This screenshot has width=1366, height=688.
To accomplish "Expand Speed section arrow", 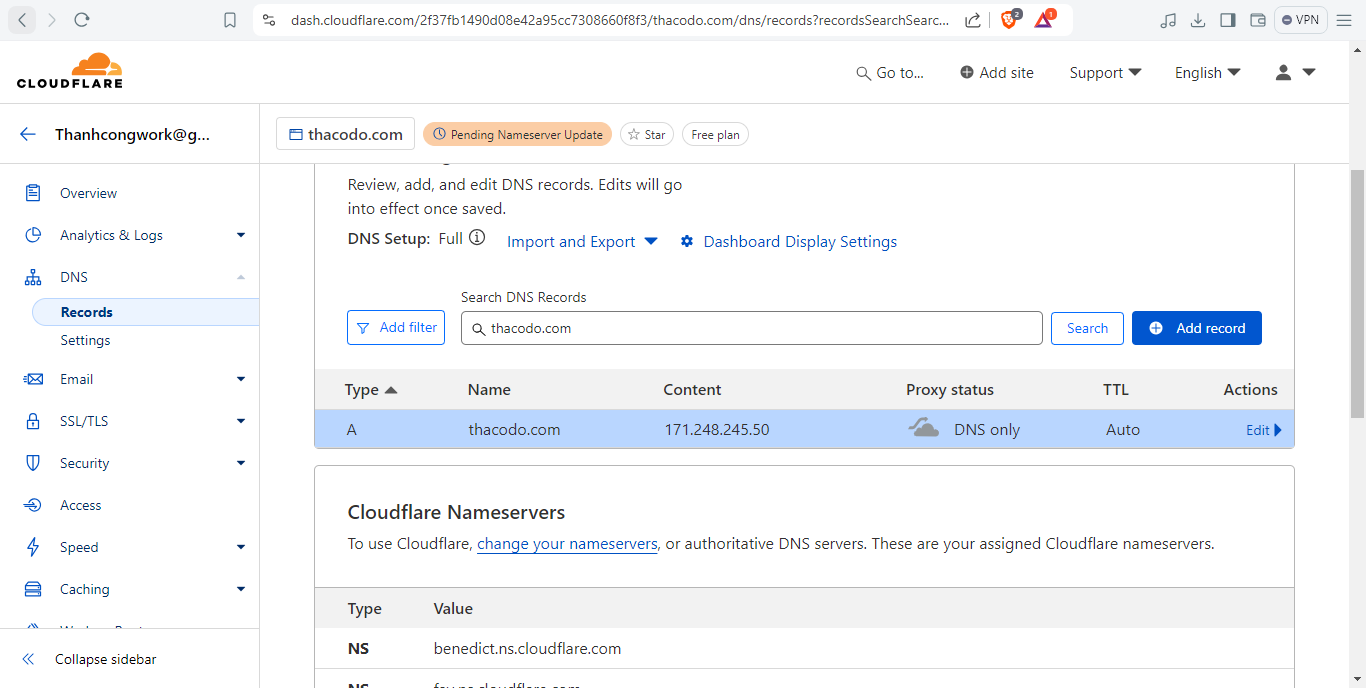I will point(240,547).
